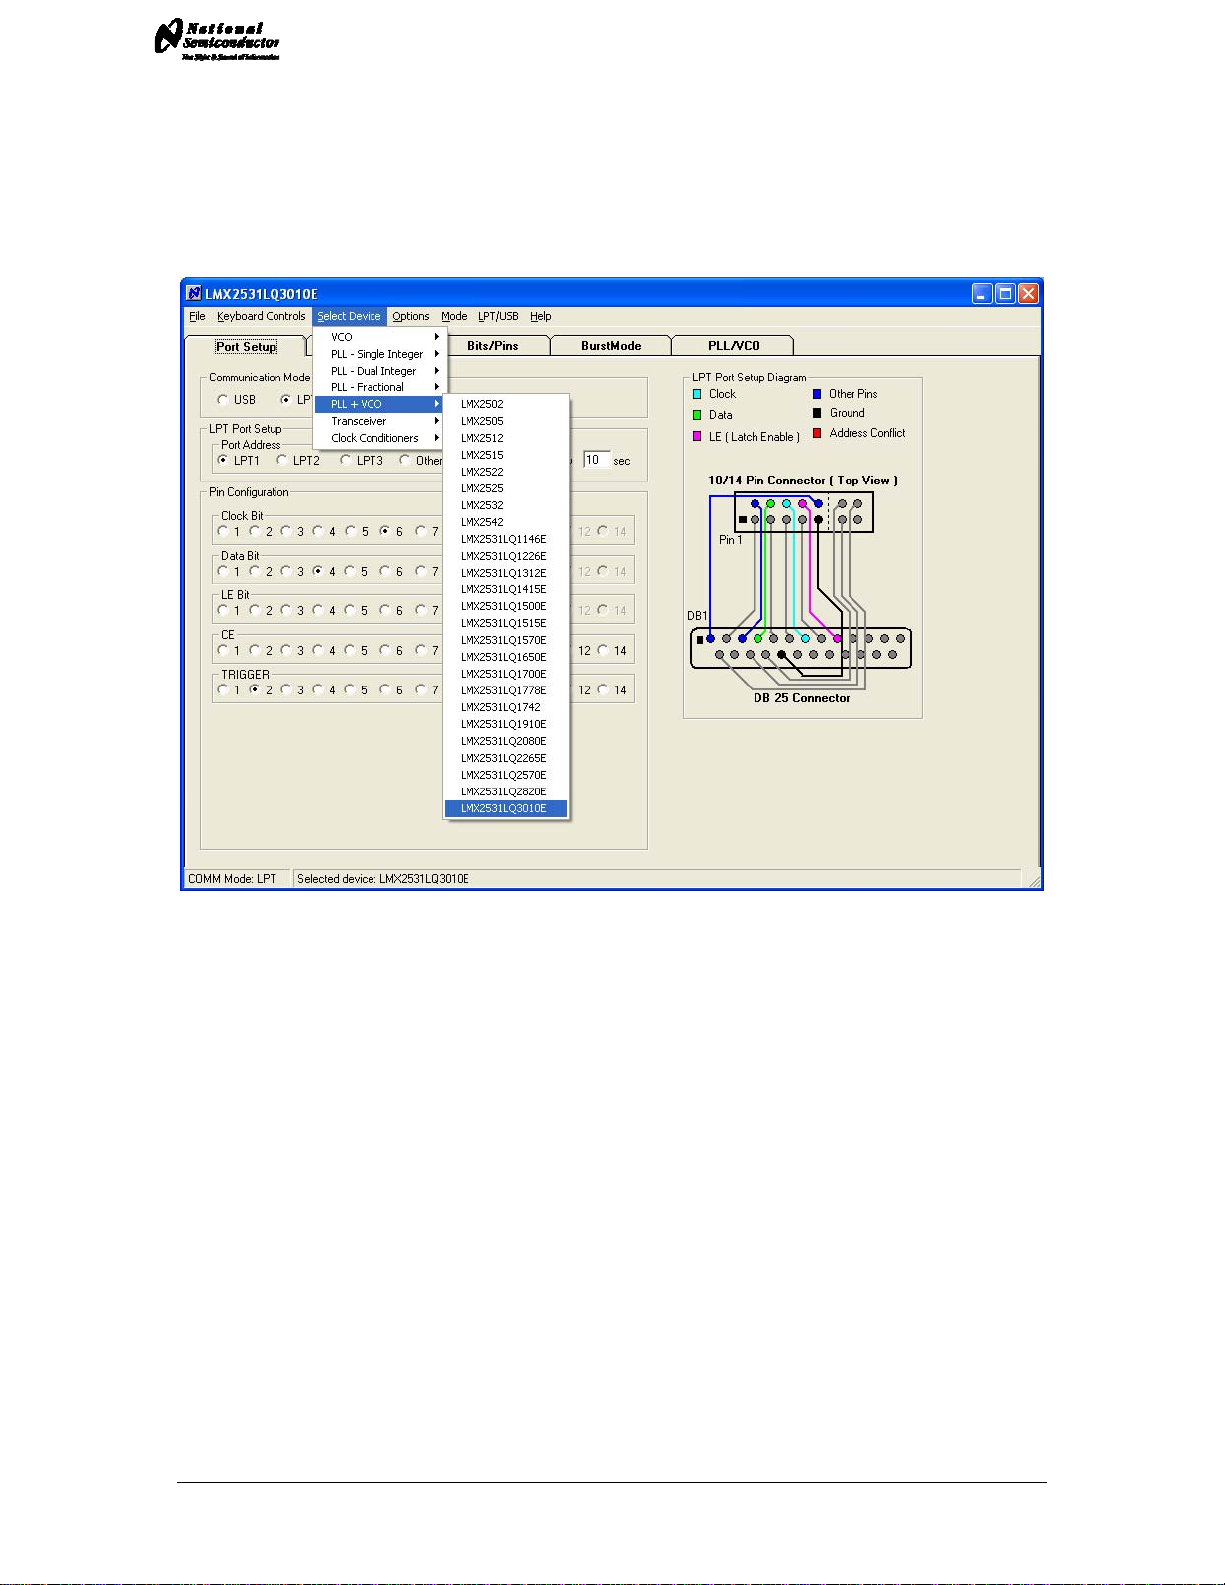Viewport: 1225px width, 1585px height.
Task: Choose LMX2531LQ1312E from the device list
Action: 506,573
